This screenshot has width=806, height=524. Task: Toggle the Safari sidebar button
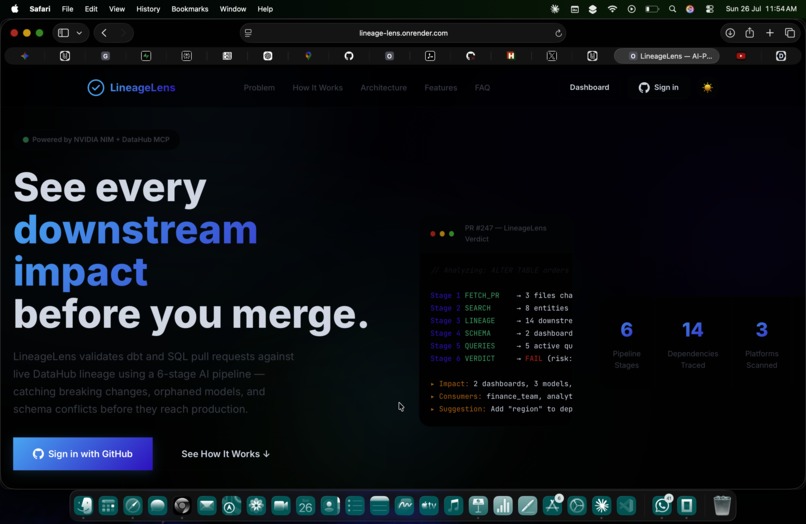[63, 33]
